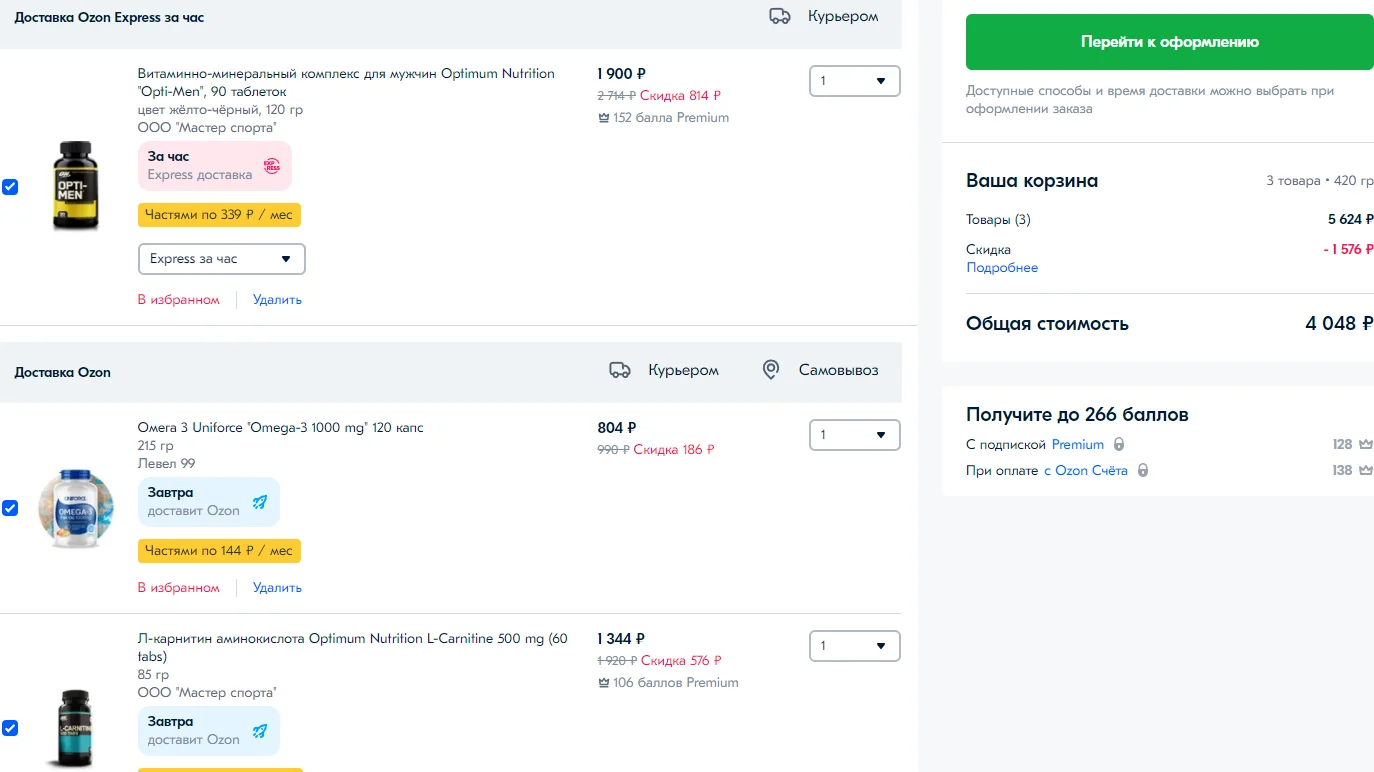The height and width of the screenshot is (772, 1374).
Task: Click the Omega-3 Uniforce product thumbnail
Action: (x=76, y=508)
